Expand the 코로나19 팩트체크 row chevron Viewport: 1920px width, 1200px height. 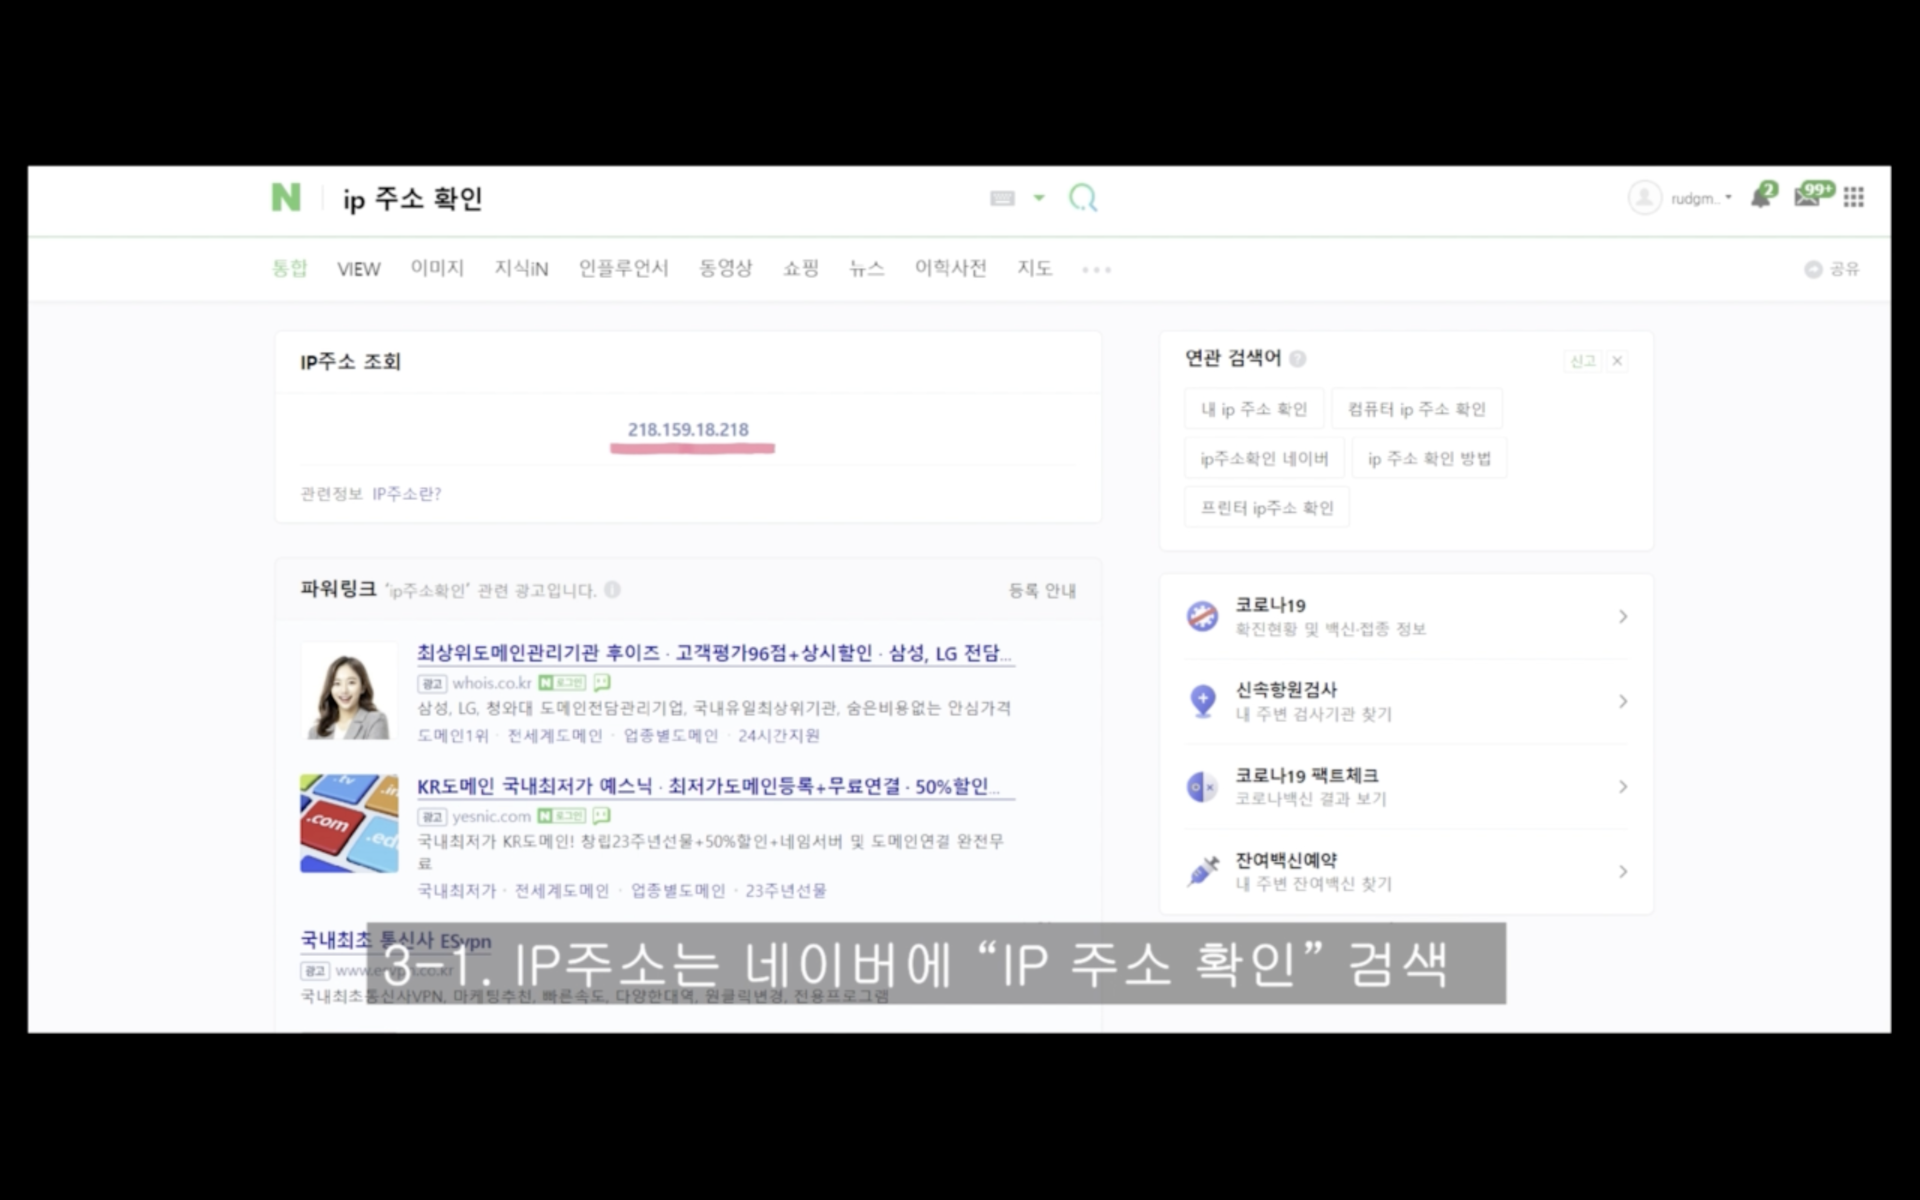1622,787
